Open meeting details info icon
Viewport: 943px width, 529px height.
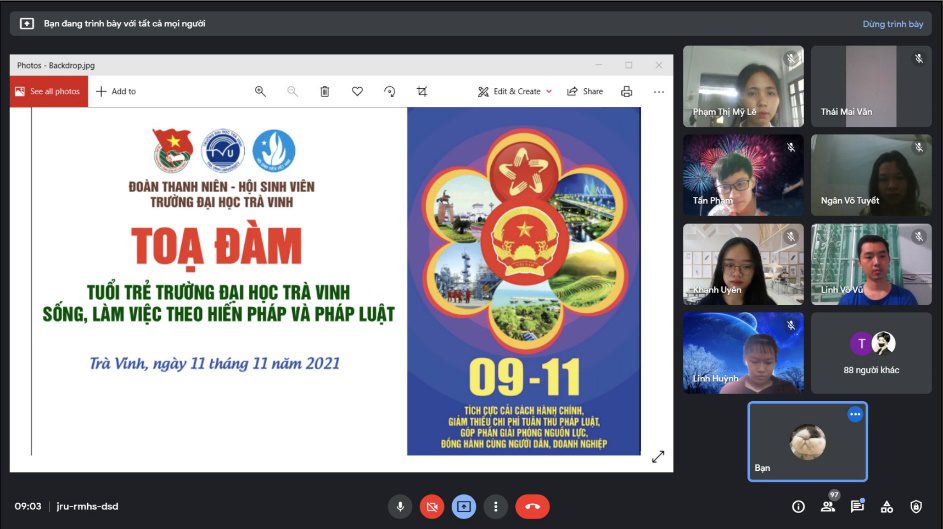point(798,506)
